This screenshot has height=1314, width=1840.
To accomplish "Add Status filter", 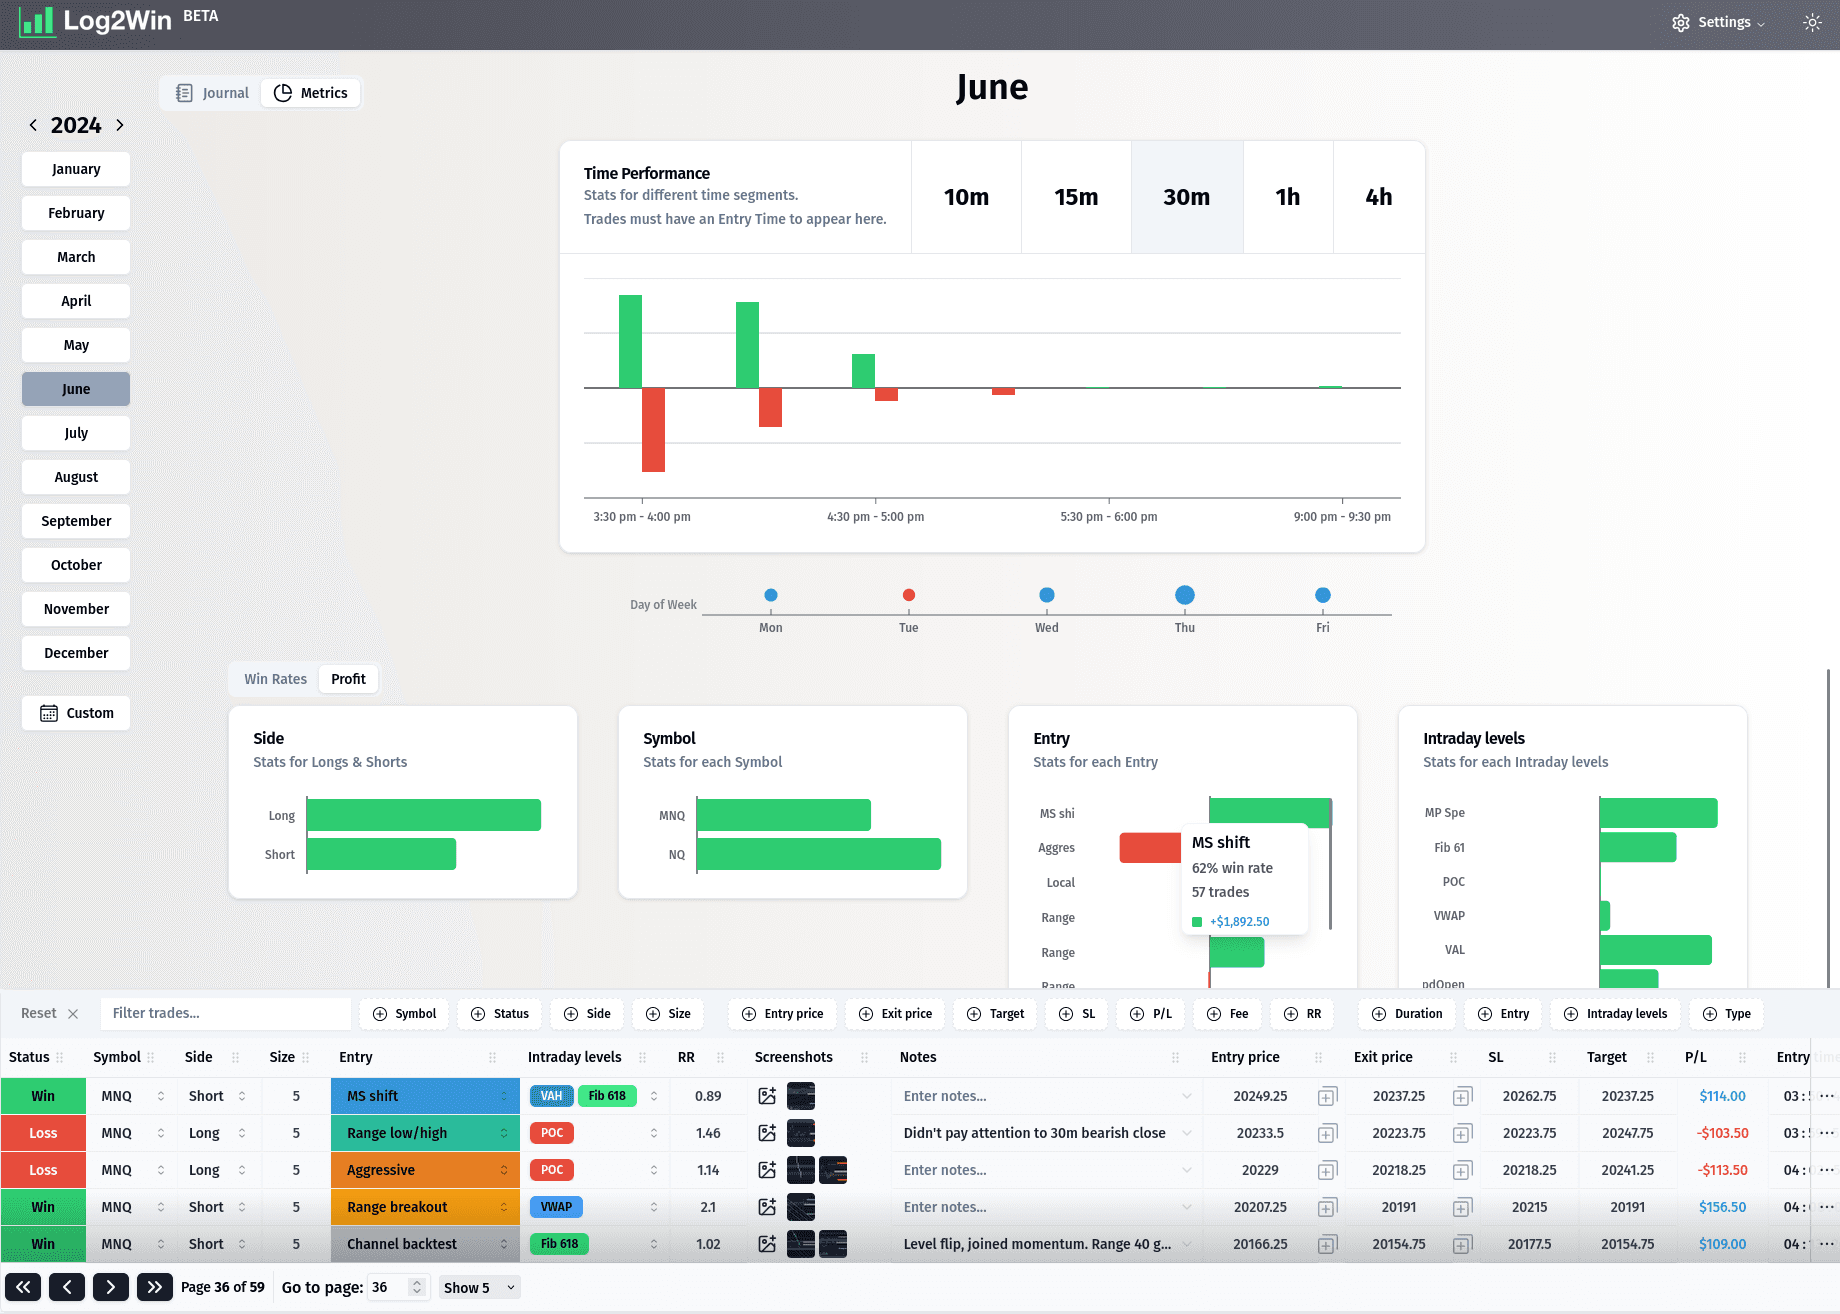I will coord(500,1014).
